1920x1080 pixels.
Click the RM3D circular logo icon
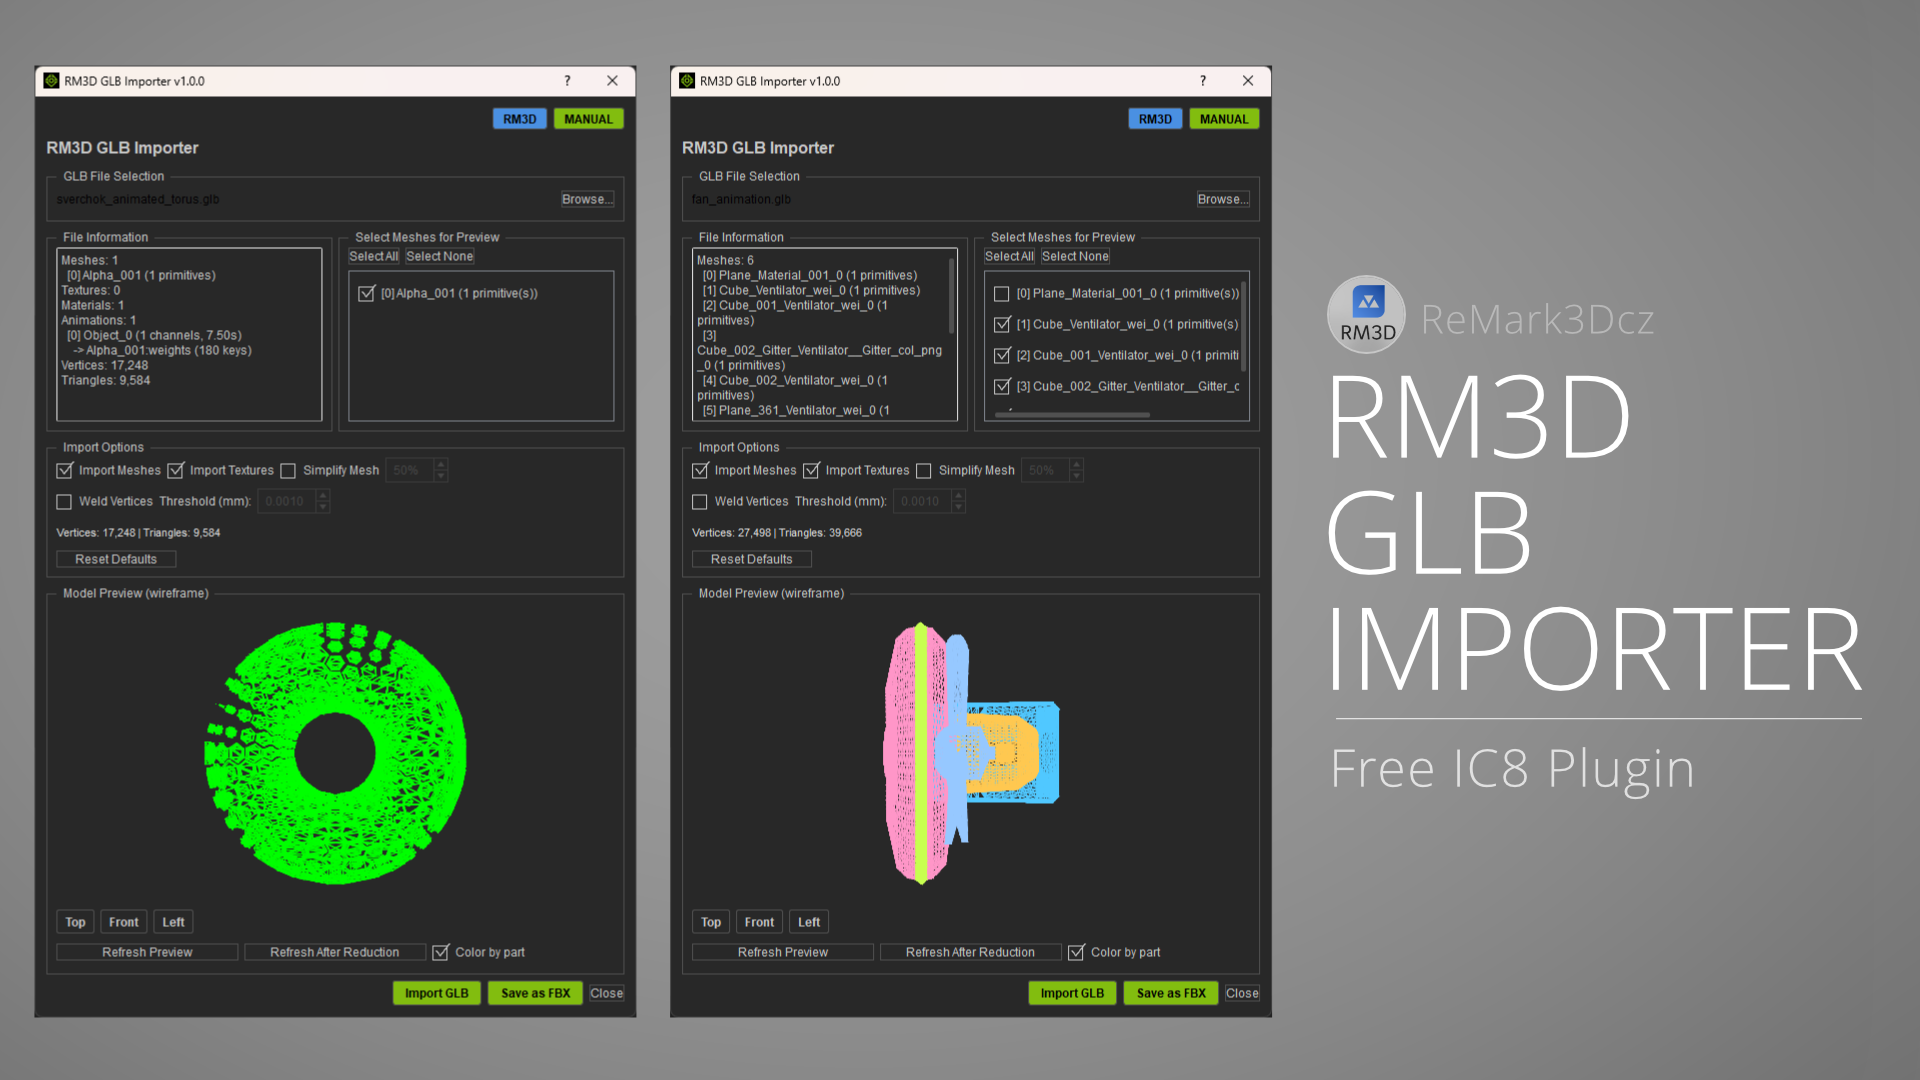pyautogui.click(x=1366, y=315)
